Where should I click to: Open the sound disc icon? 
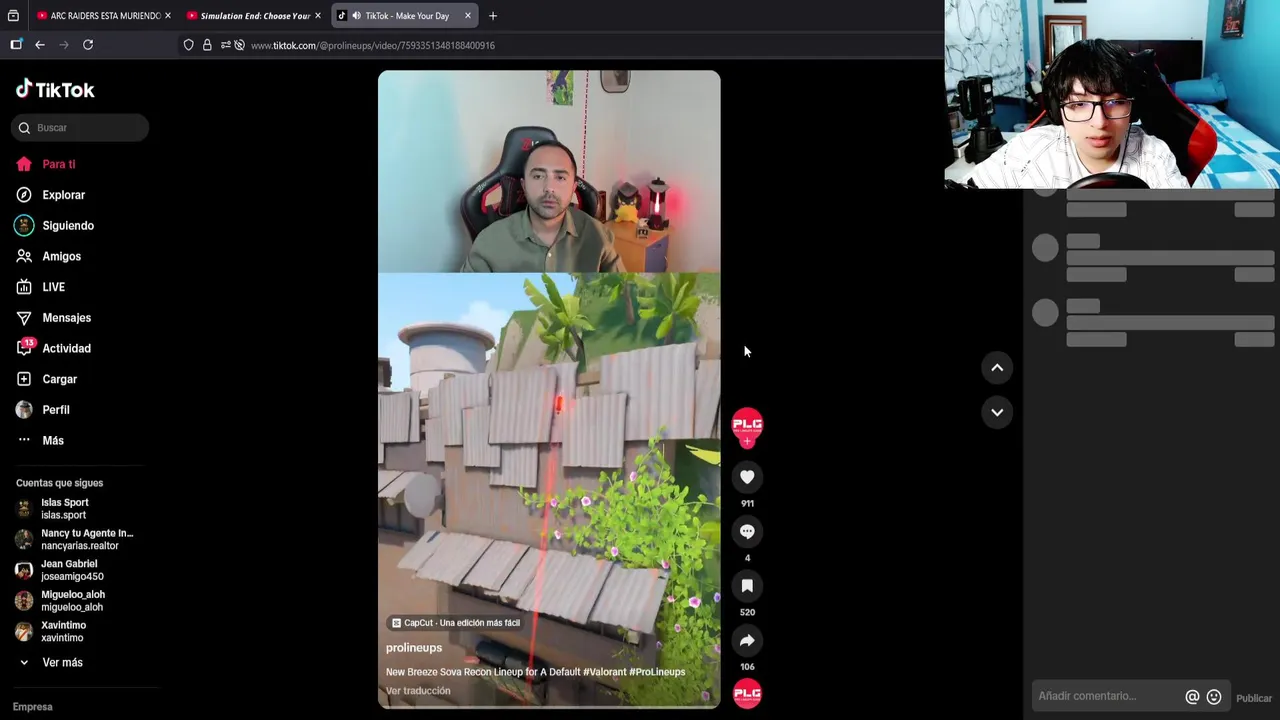point(747,694)
